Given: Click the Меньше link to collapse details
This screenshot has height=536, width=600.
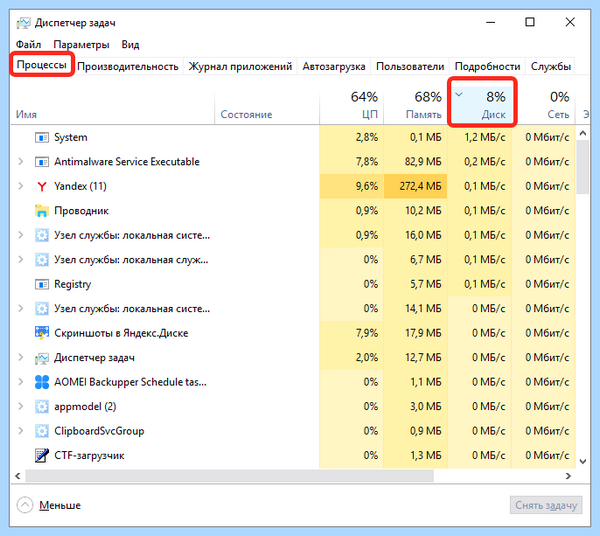Looking at the screenshot, I should [x=60, y=505].
